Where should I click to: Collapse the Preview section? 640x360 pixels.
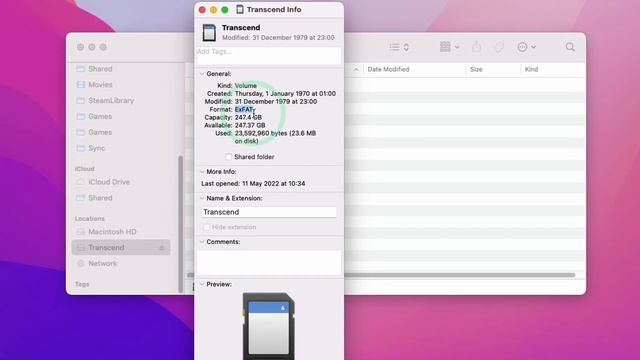coord(202,284)
